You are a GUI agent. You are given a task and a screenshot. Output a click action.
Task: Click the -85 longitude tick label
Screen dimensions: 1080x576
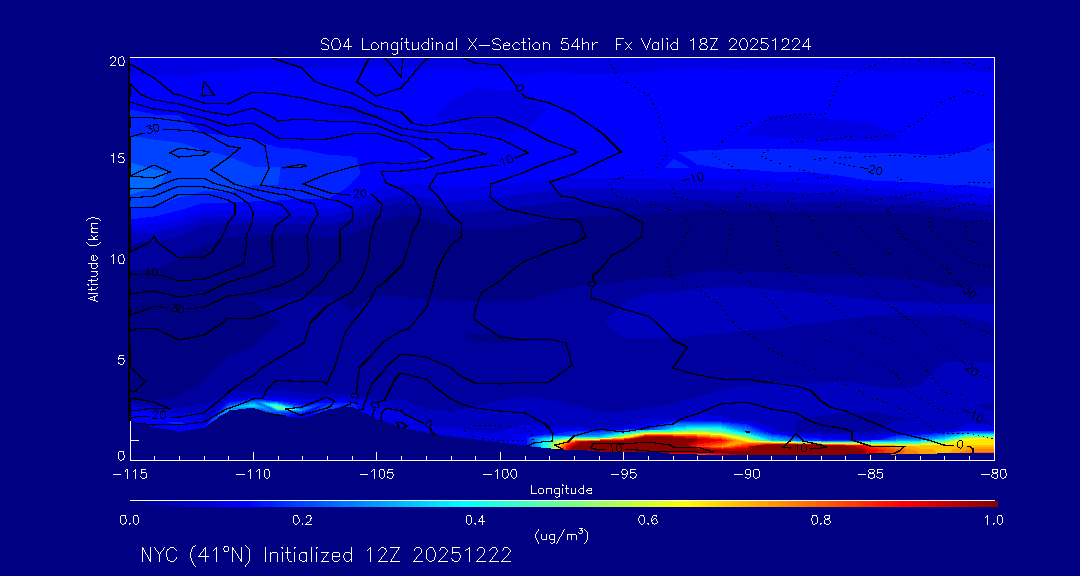[871, 475]
